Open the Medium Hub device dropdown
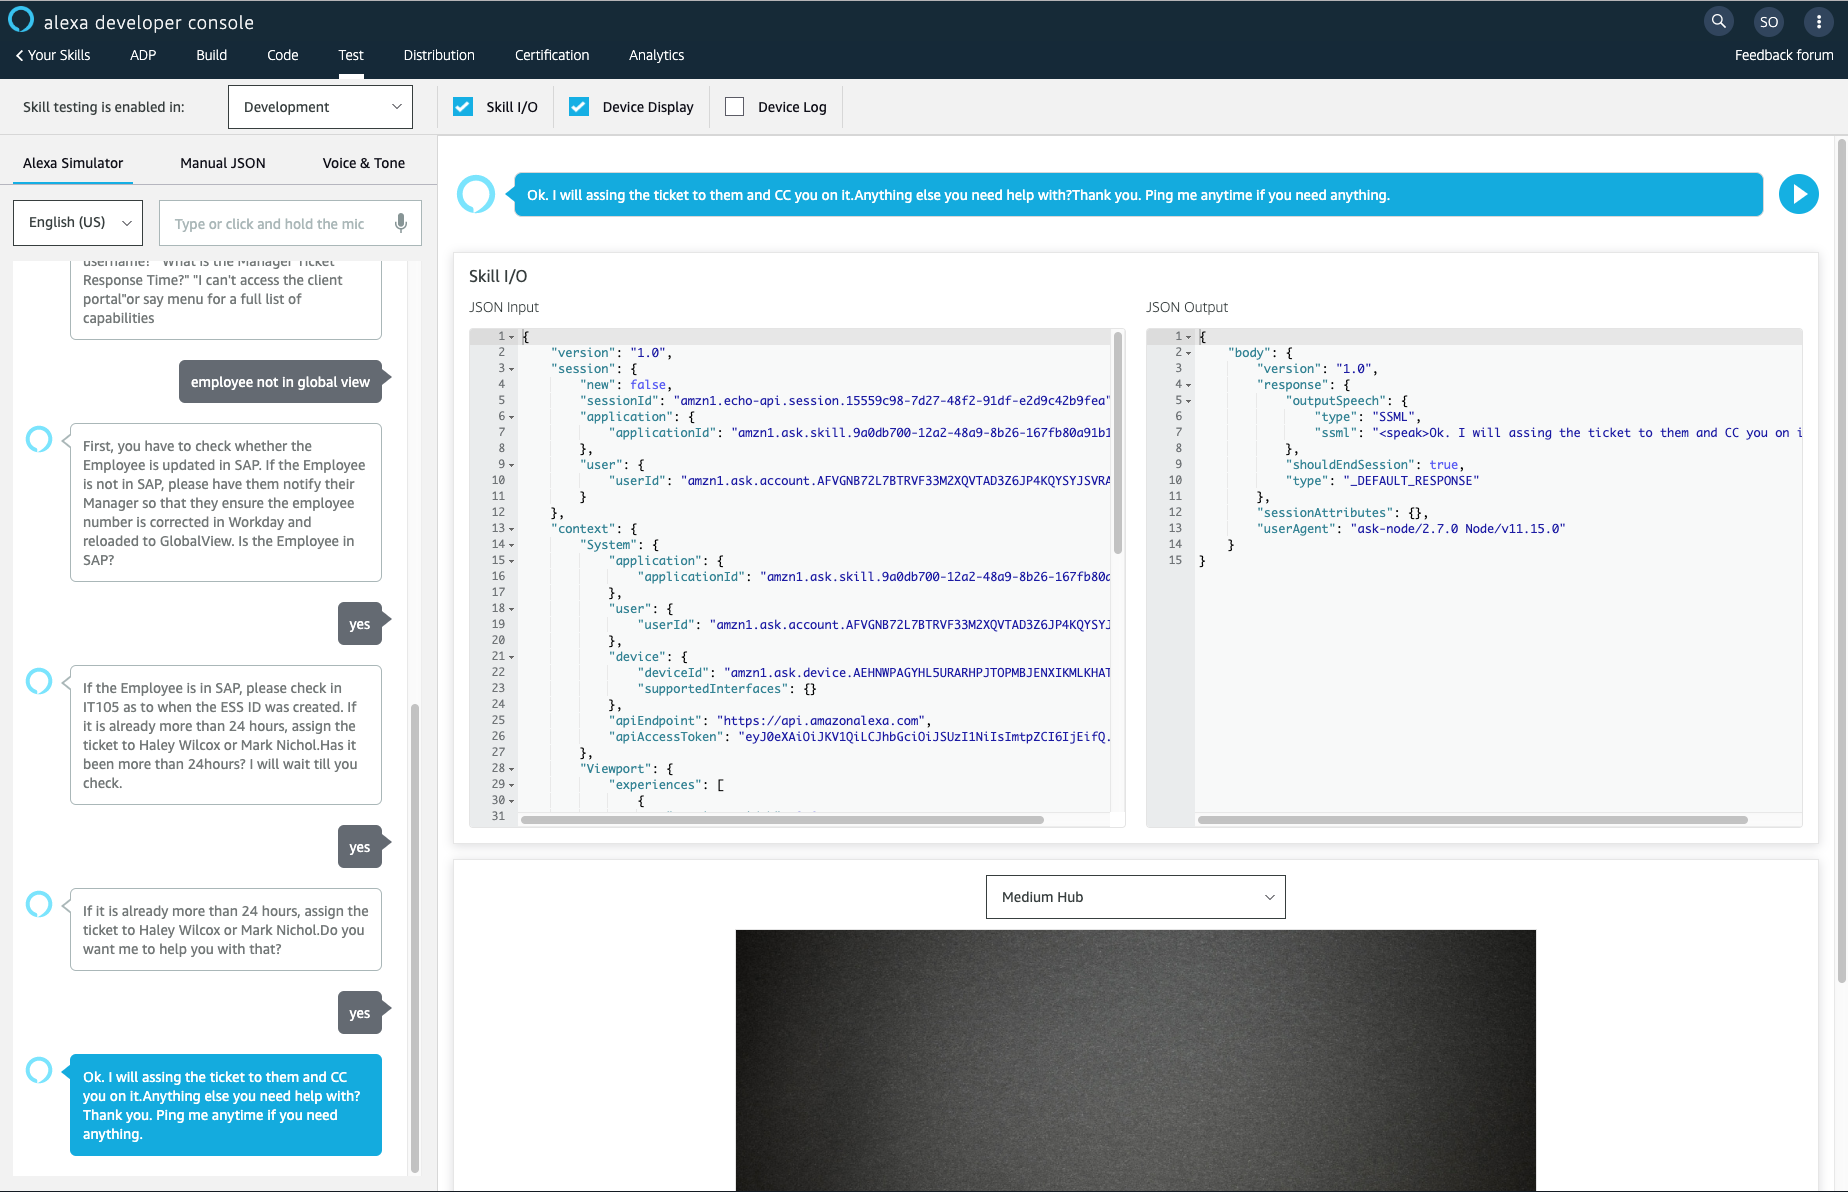The image size is (1848, 1192). (1135, 897)
